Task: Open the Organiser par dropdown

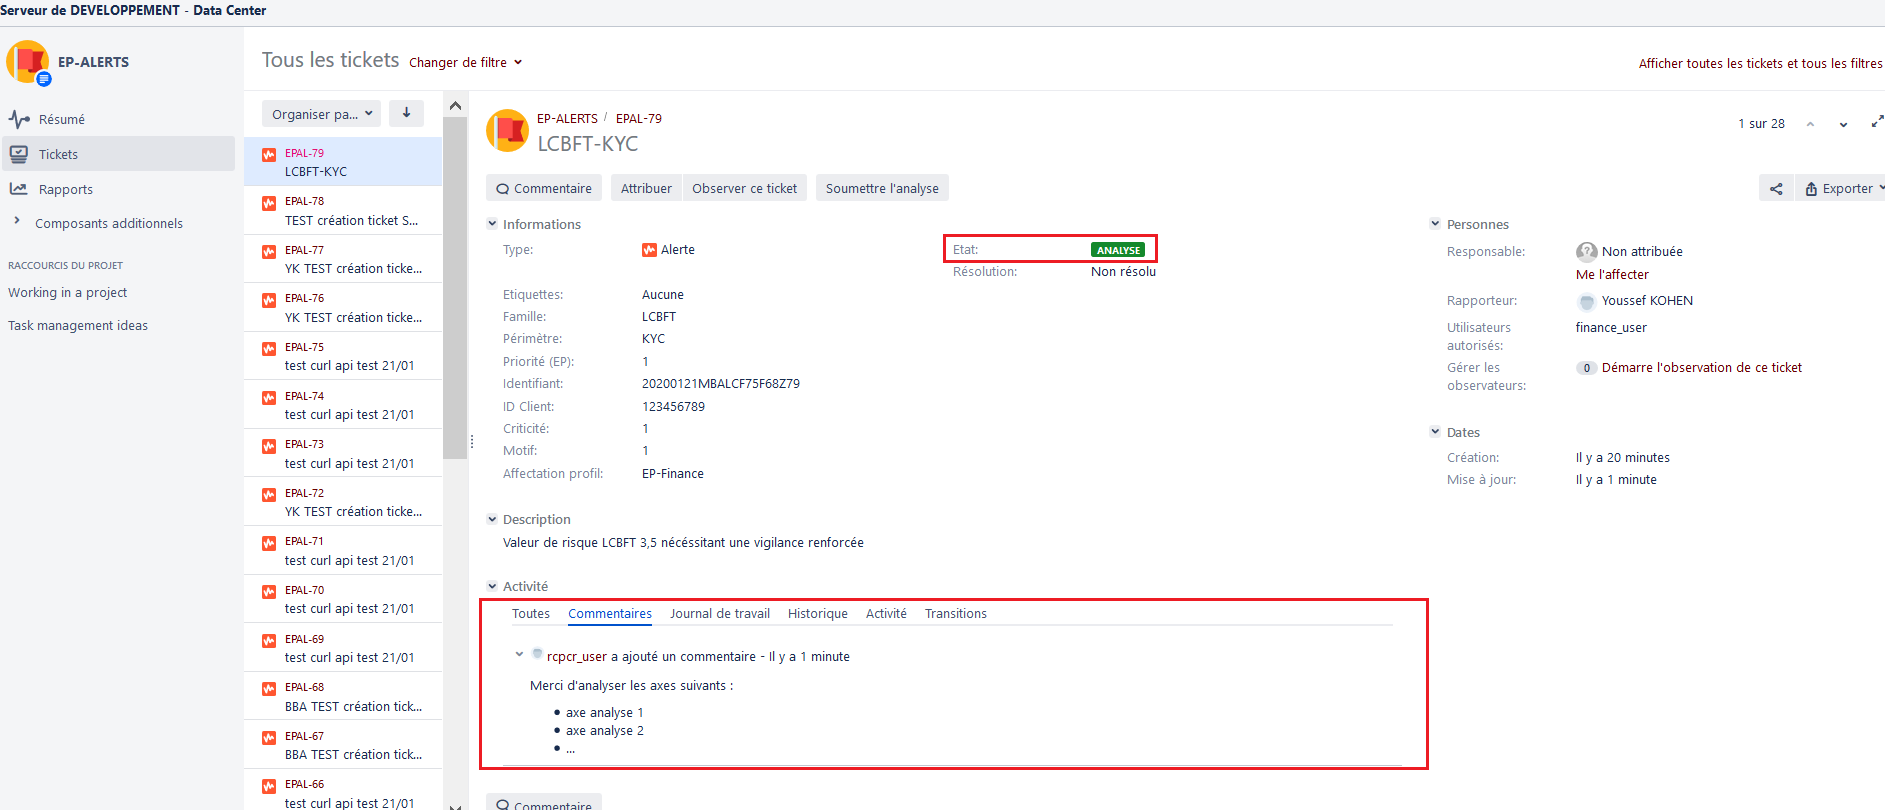Action: pos(321,114)
